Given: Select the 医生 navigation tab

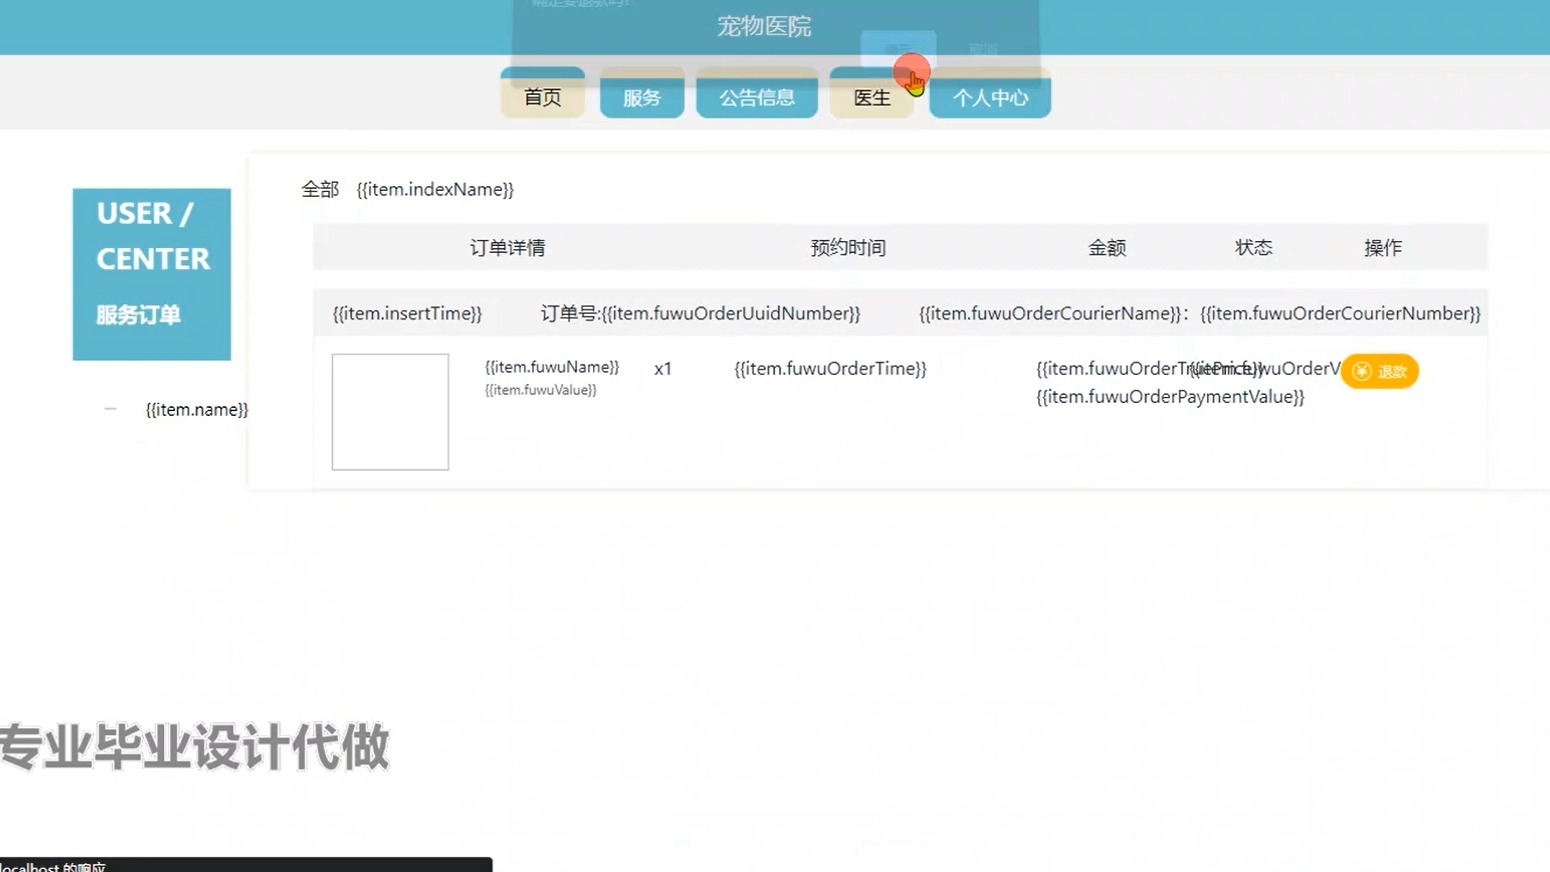Looking at the screenshot, I should [871, 97].
